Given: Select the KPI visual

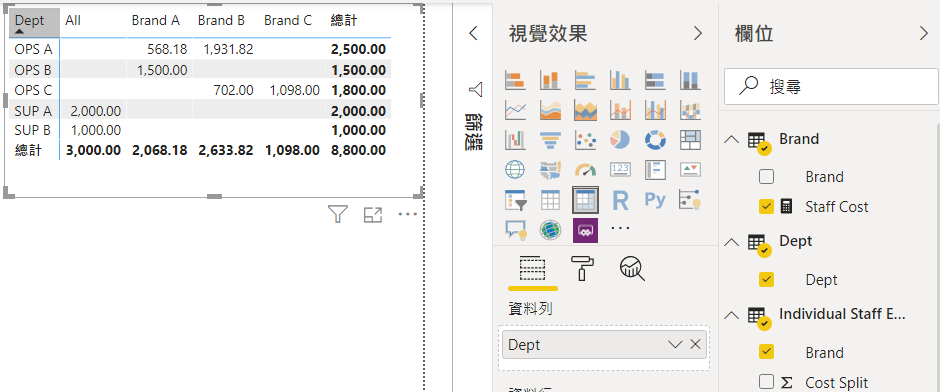Looking at the screenshot, I should [690, 170].
